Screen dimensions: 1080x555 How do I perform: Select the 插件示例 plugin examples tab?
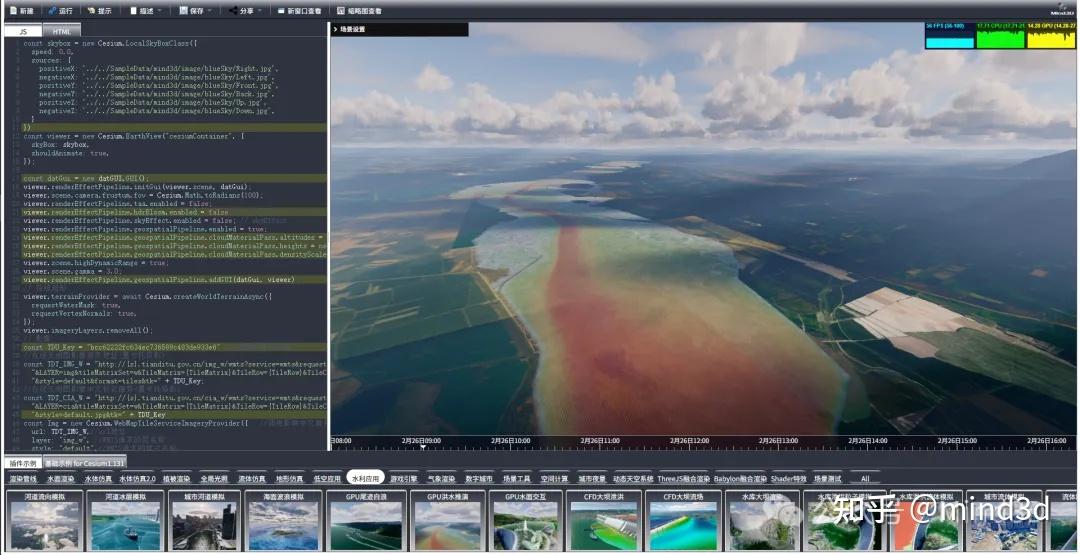(22, 464)
